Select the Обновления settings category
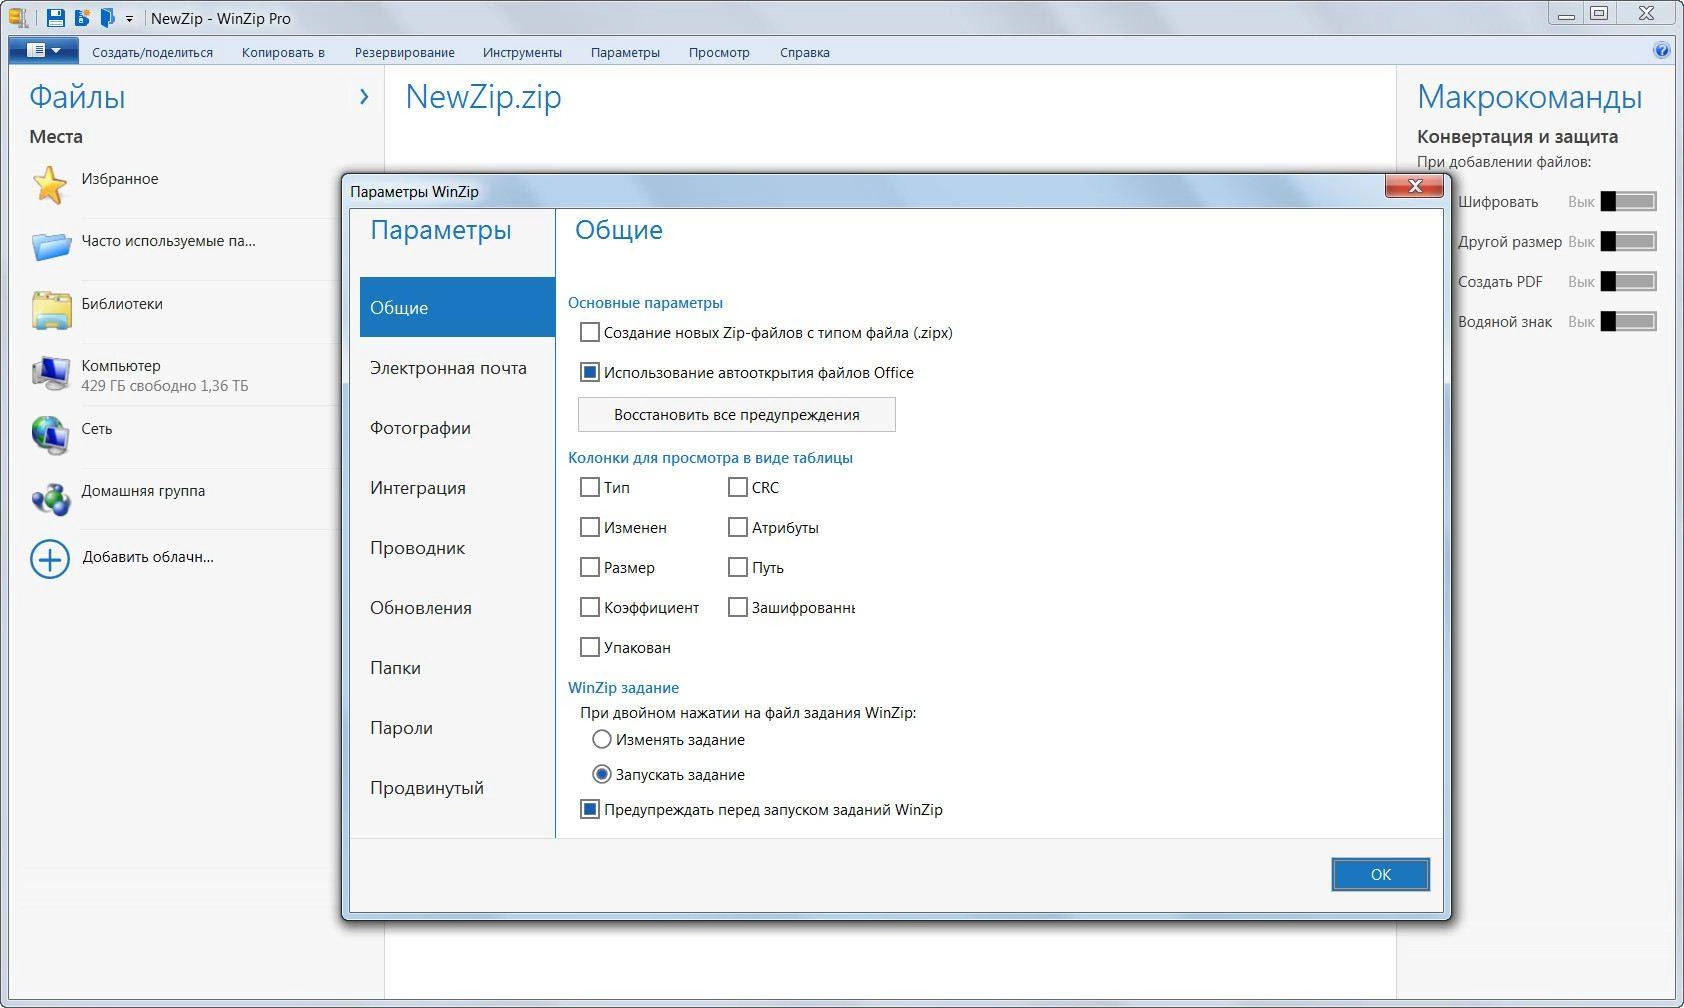This screenshot has height=1008, width=1684. pos(457,607)
